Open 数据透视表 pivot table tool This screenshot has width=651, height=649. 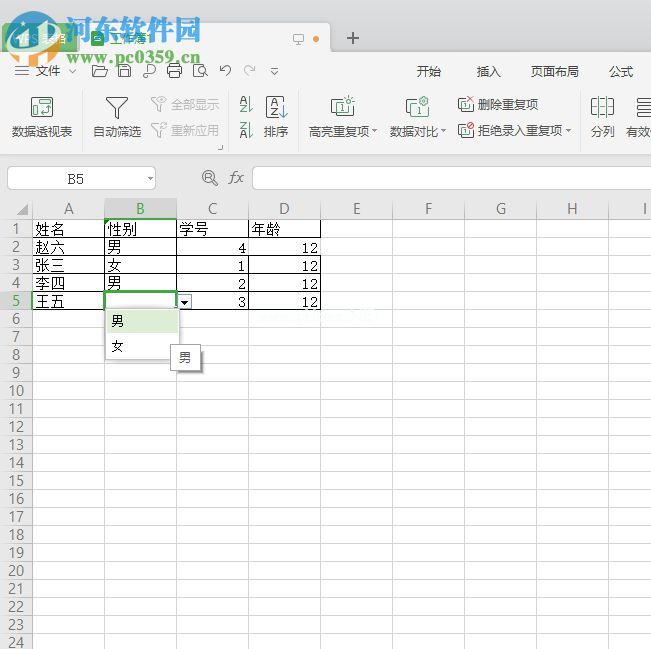[x=42, y=117]
